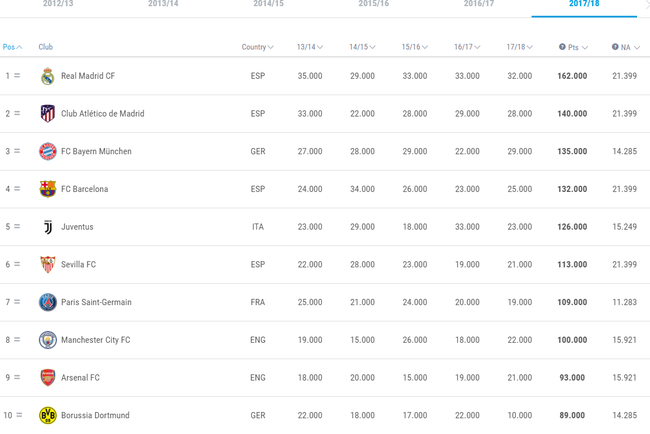The image size is (650, 434).
Task: Click Sevilla's 19.000 value for 16/17
Action: (x=467, y=264)
